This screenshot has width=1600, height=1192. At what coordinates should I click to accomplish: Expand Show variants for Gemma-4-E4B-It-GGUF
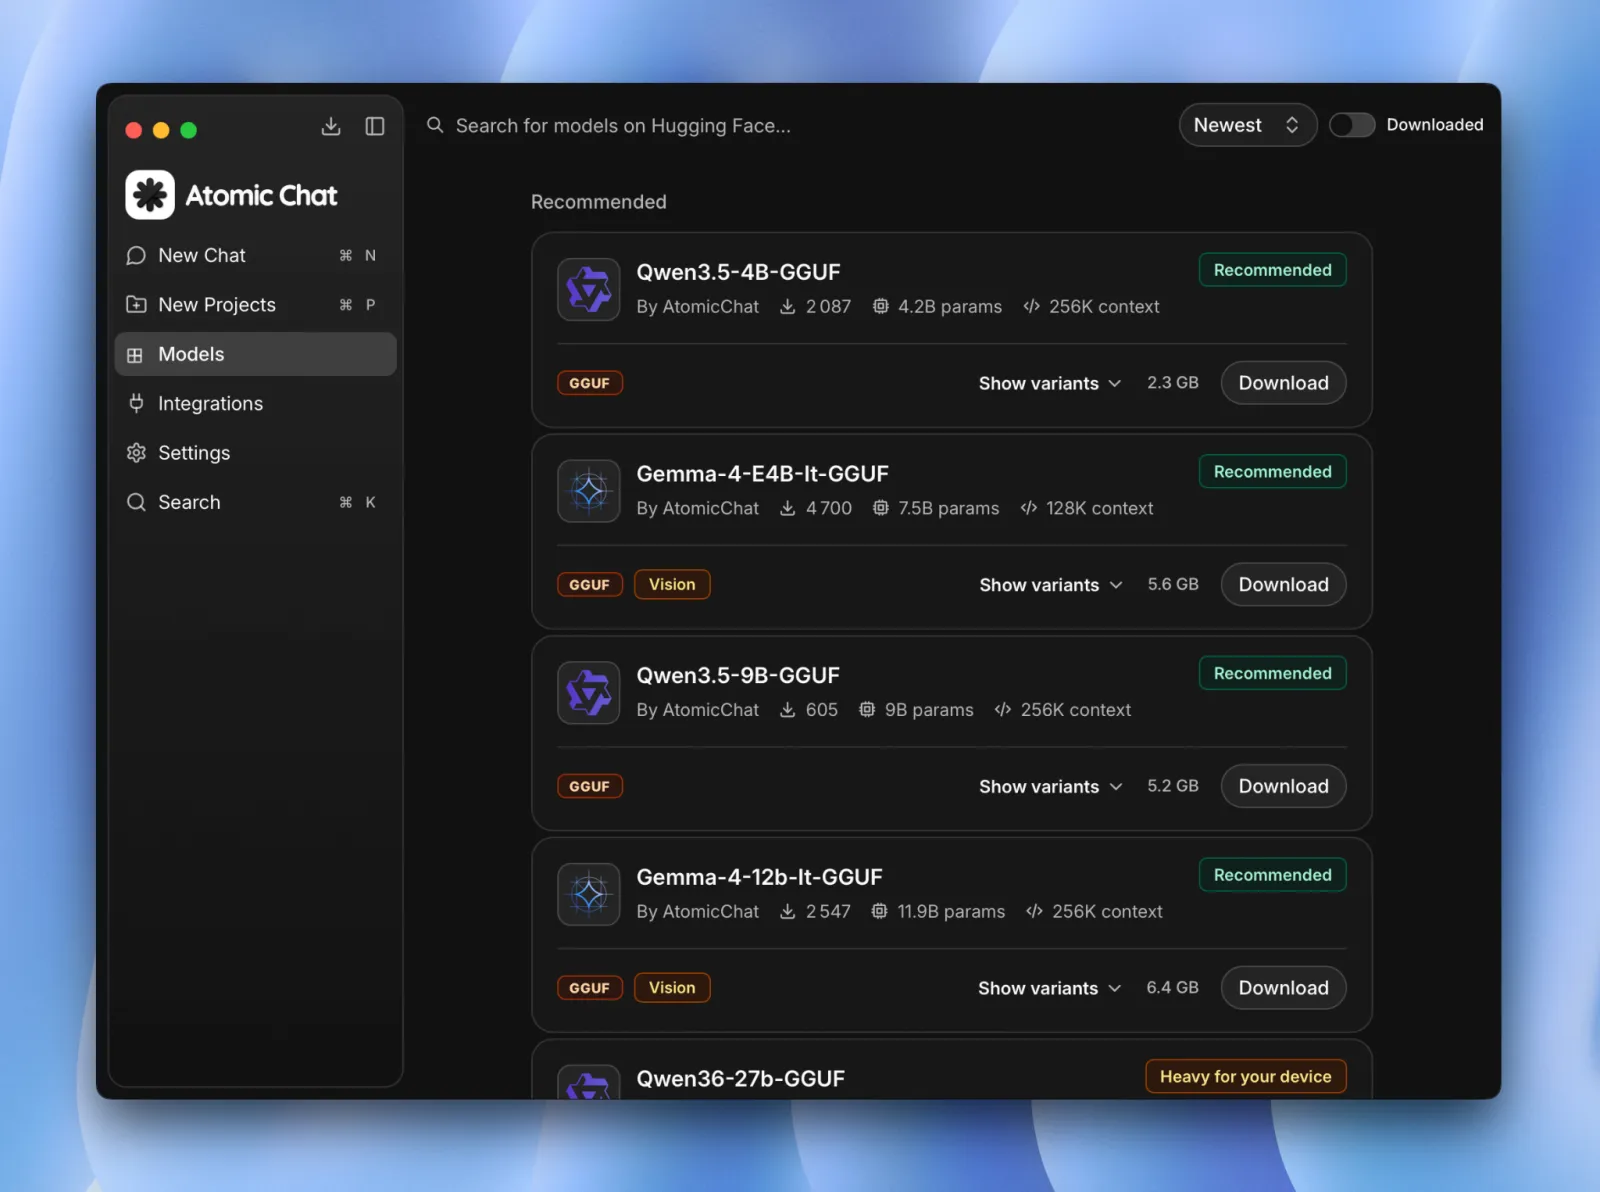tap(1050, 585)
